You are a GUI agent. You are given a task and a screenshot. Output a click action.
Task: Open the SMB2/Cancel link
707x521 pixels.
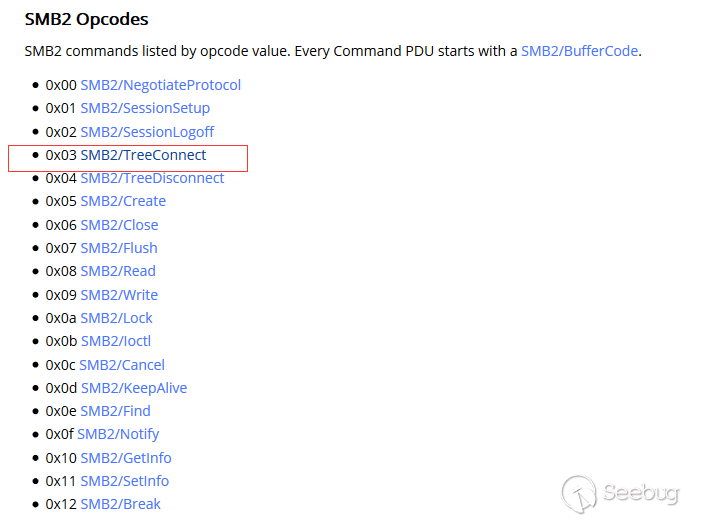tap(122, 365)
